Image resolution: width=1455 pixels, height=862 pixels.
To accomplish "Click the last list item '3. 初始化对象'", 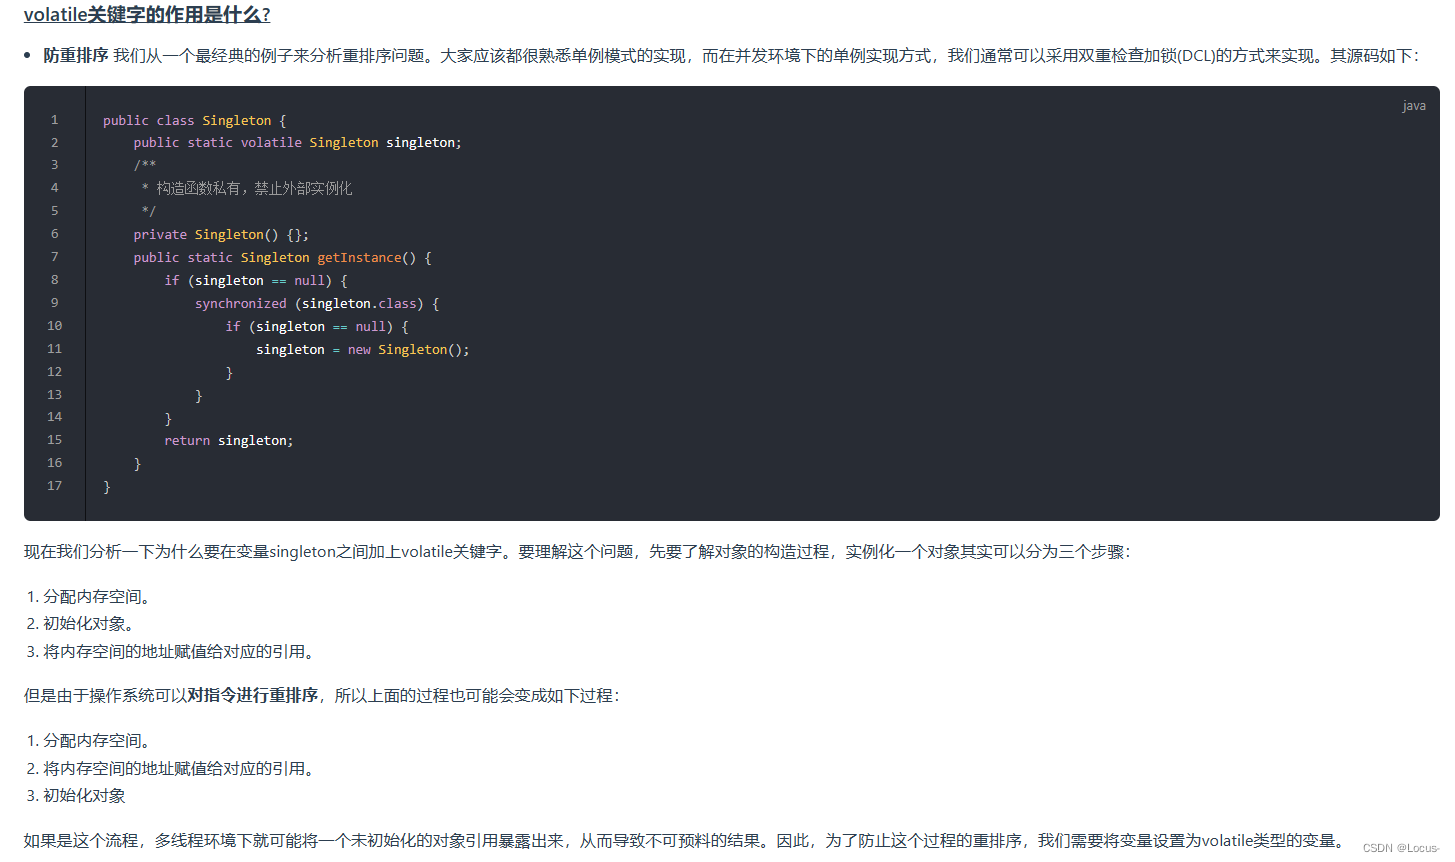I will (76, 795).
